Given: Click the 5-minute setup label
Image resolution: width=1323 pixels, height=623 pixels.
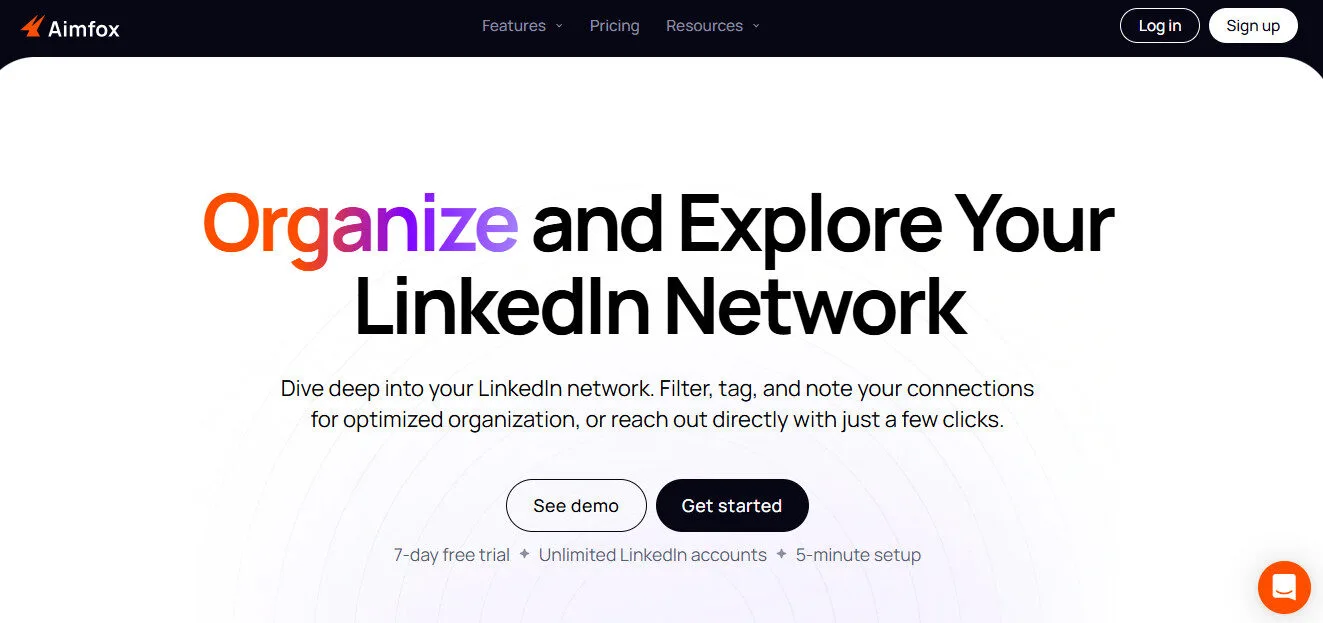Looking at the screenshot, I should click(858, 555).
